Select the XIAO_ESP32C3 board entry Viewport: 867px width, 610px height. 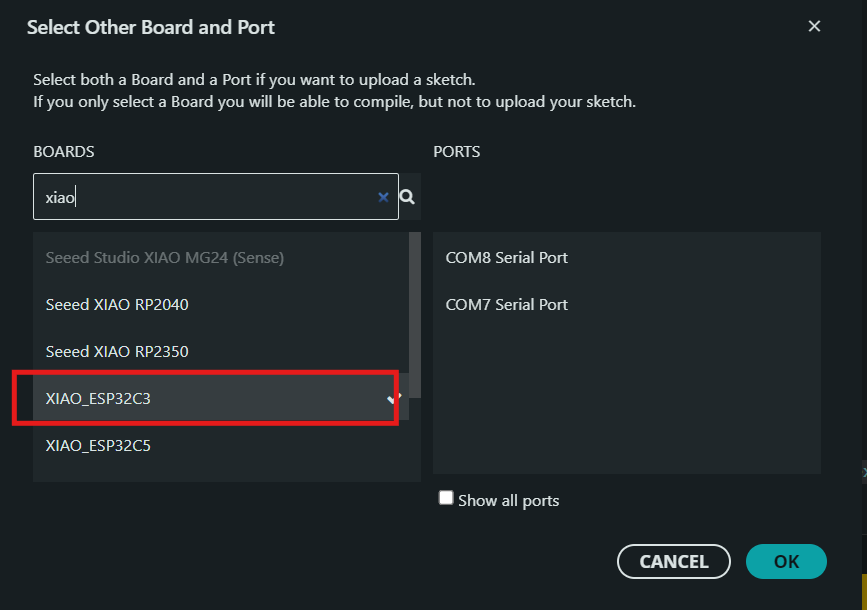click(x=98, y=398)
